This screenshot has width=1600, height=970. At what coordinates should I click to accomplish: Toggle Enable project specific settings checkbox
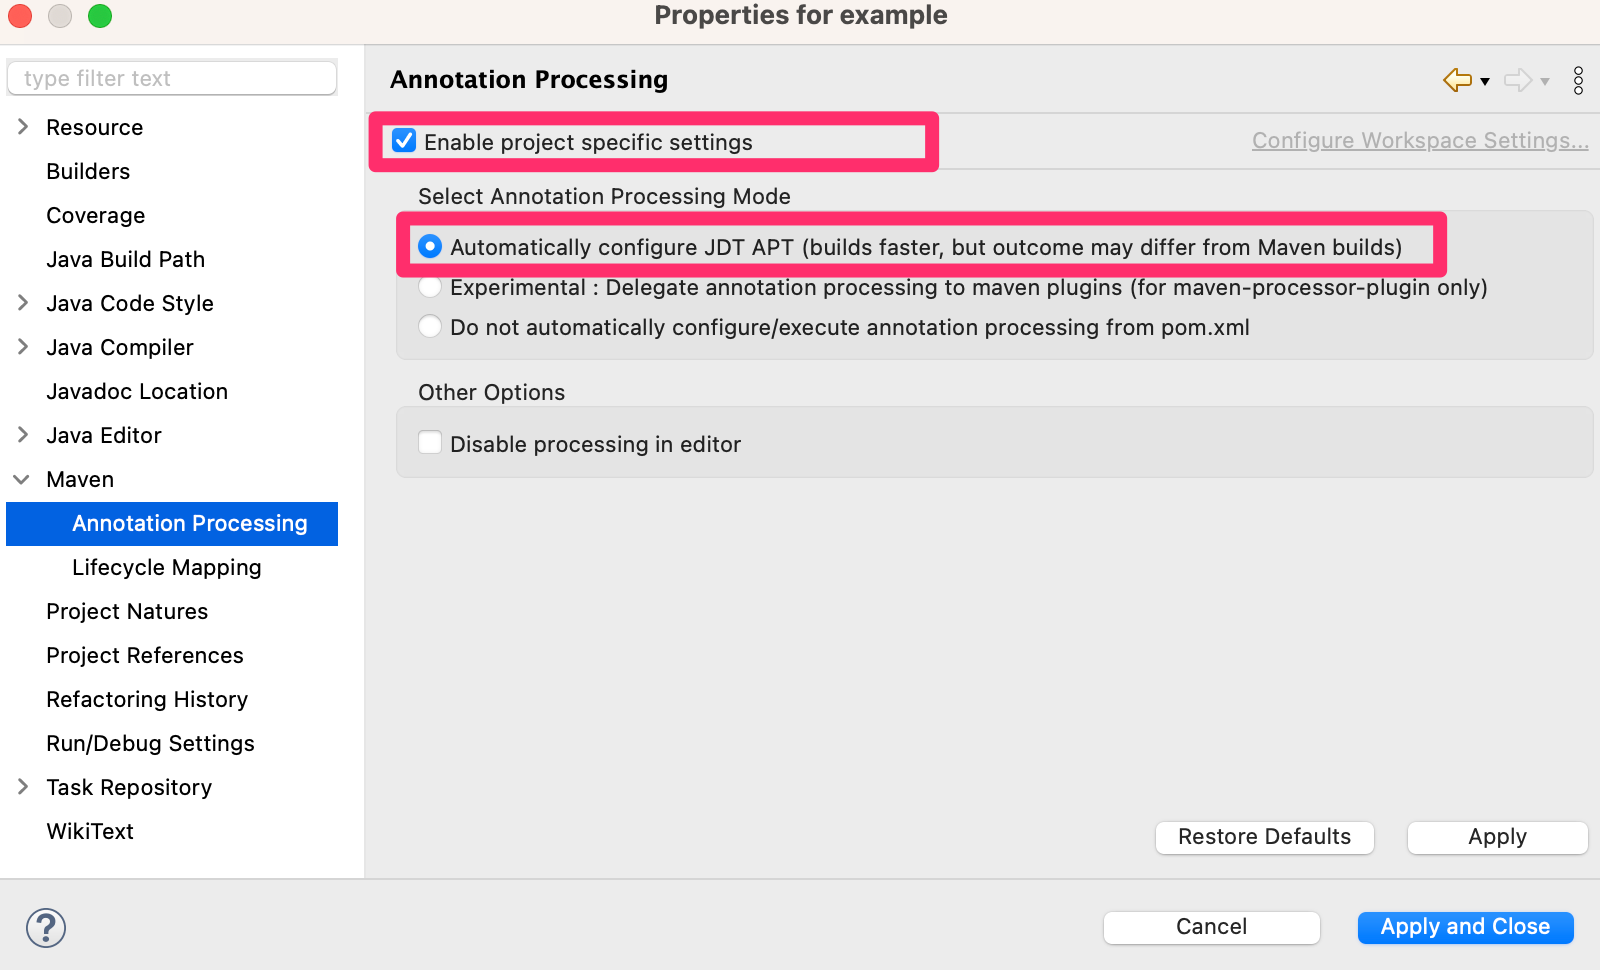click(x=405, y=141)
